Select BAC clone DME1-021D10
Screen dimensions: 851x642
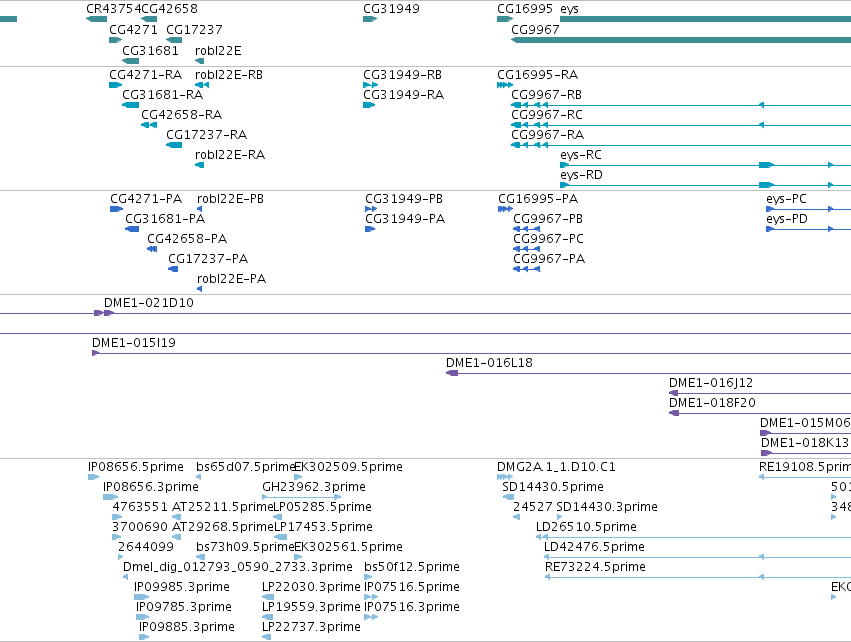coord(149,303)
